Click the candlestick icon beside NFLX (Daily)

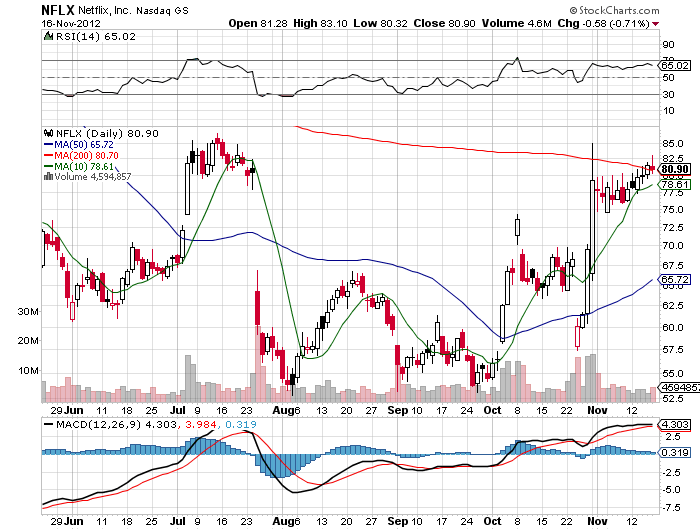[49, 133]
